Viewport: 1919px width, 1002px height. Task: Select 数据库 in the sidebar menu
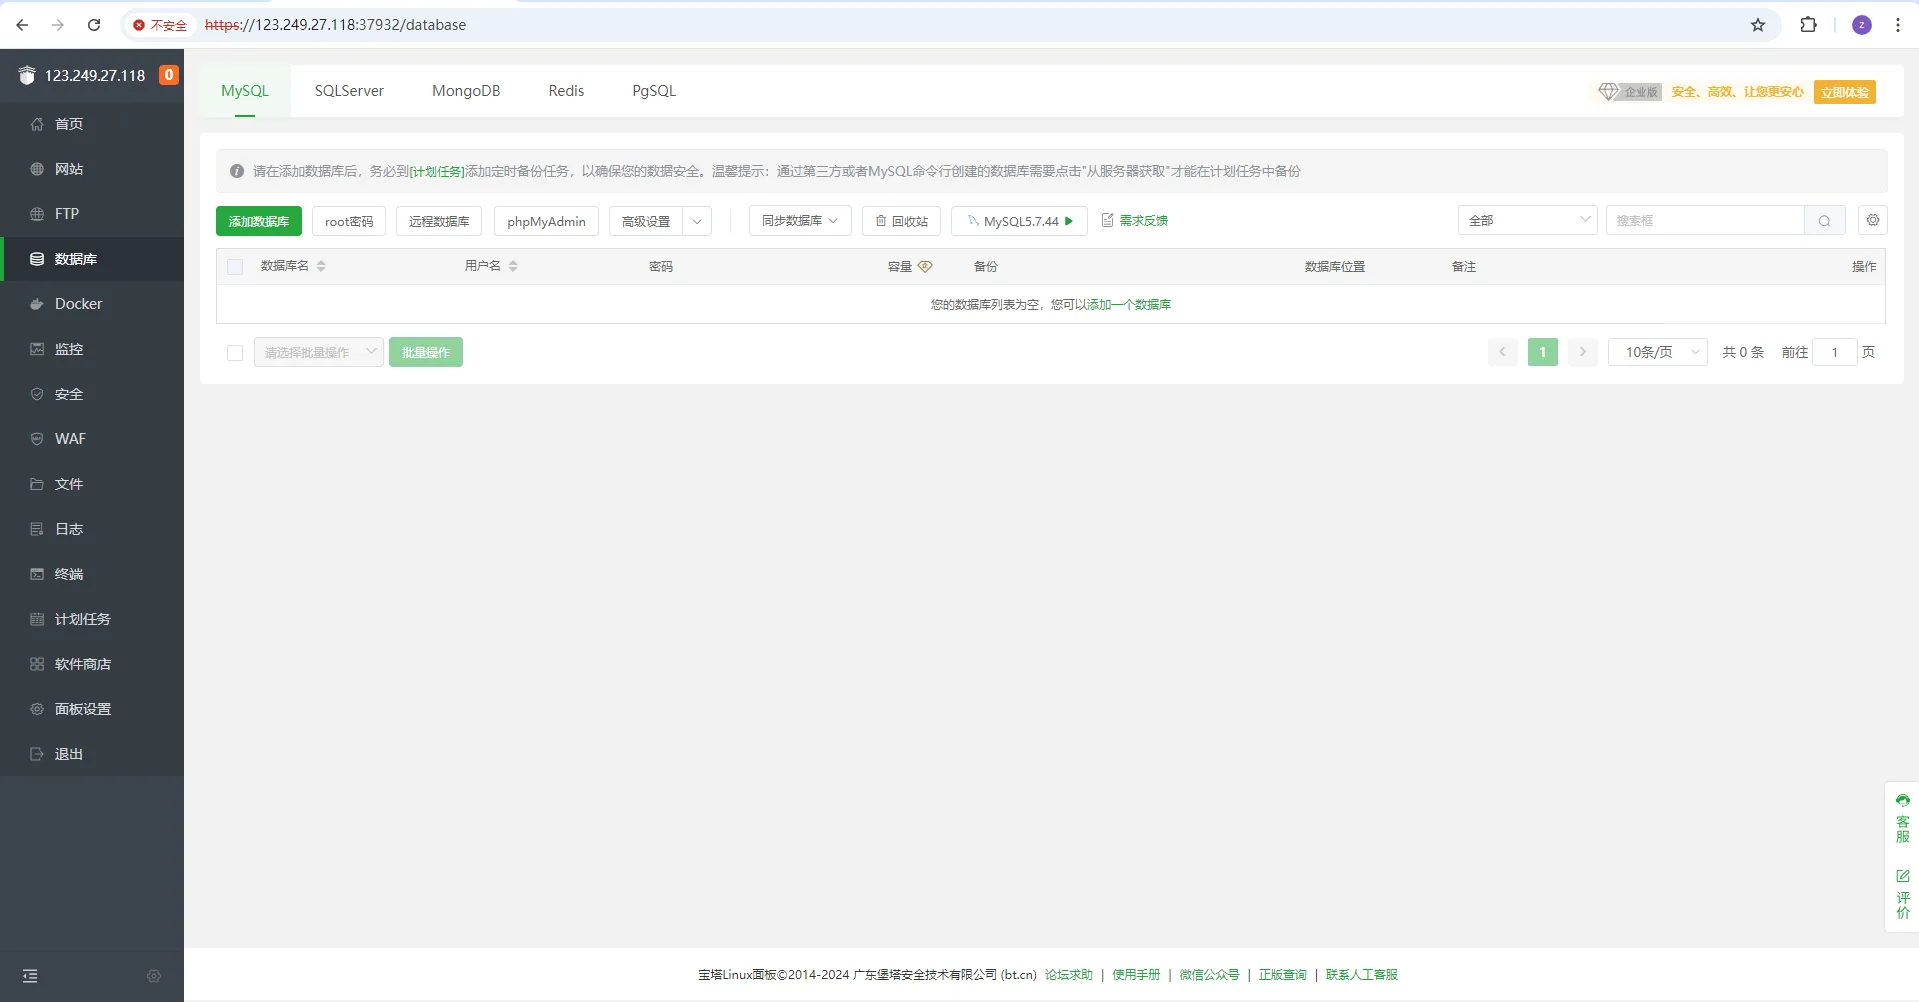pos(92,259)
